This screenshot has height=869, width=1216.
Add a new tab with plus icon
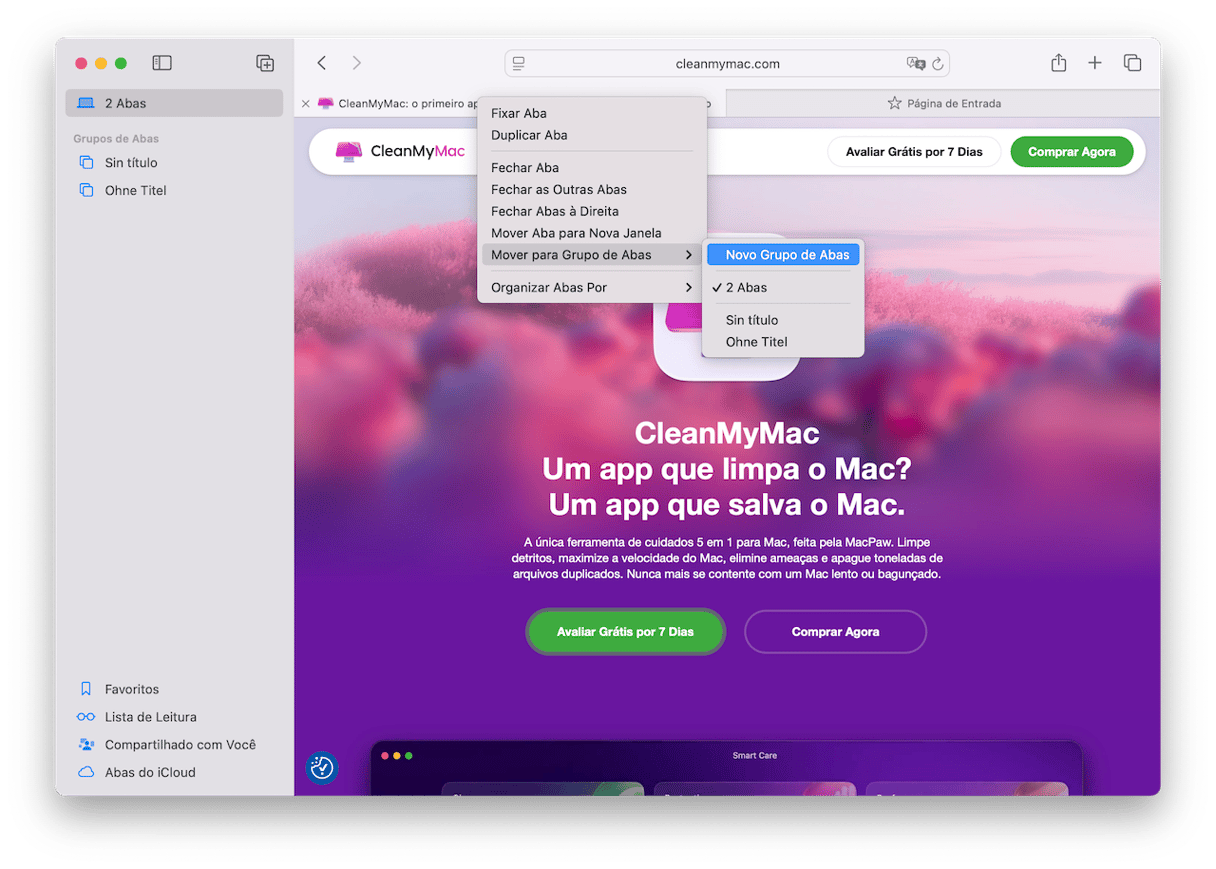(x=1095, y=63)
